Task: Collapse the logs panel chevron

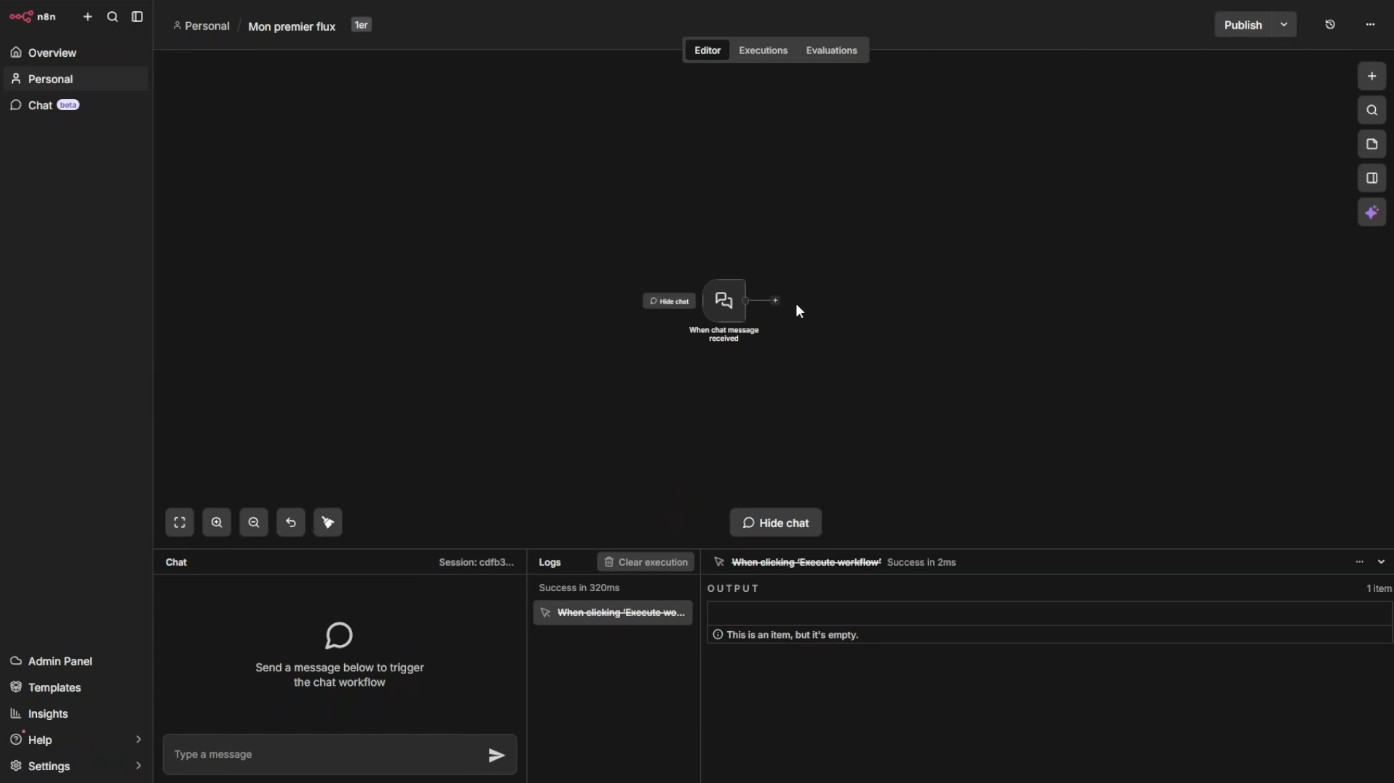Action: [1381, 562]
